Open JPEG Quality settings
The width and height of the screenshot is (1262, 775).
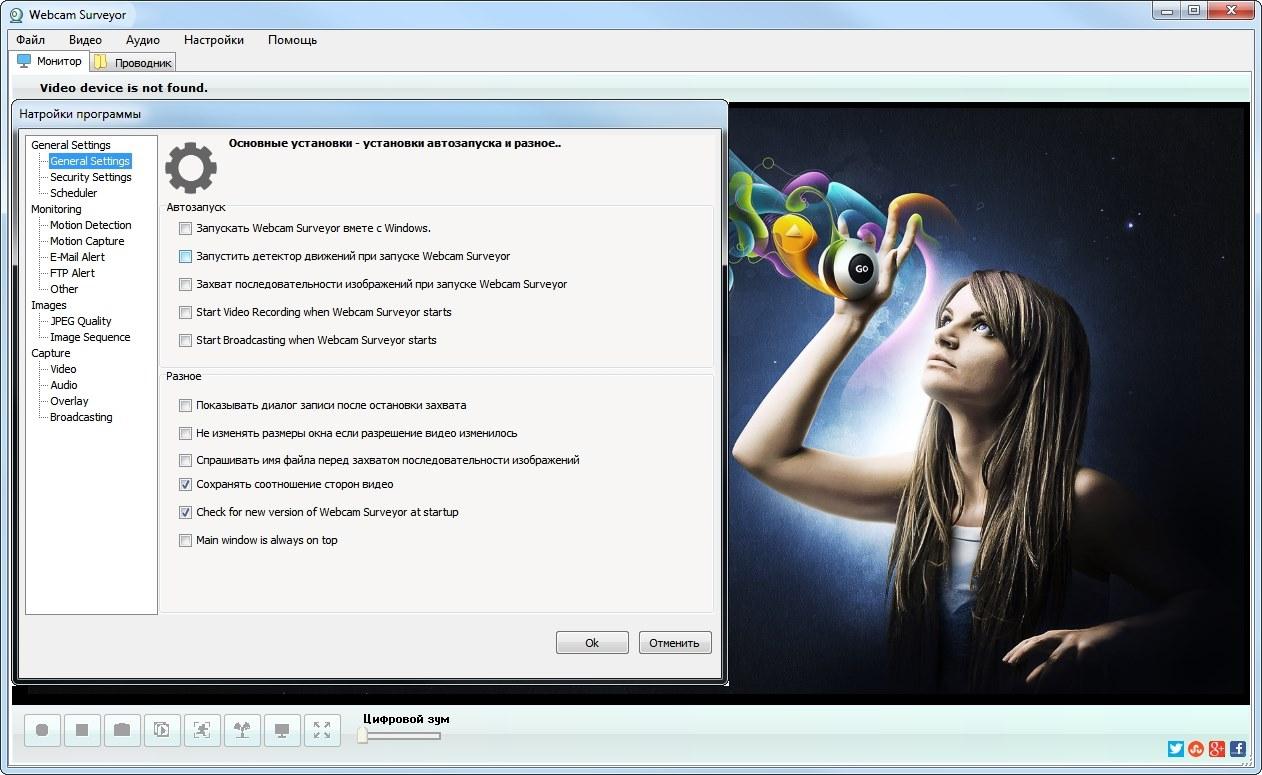pos(81,321)
